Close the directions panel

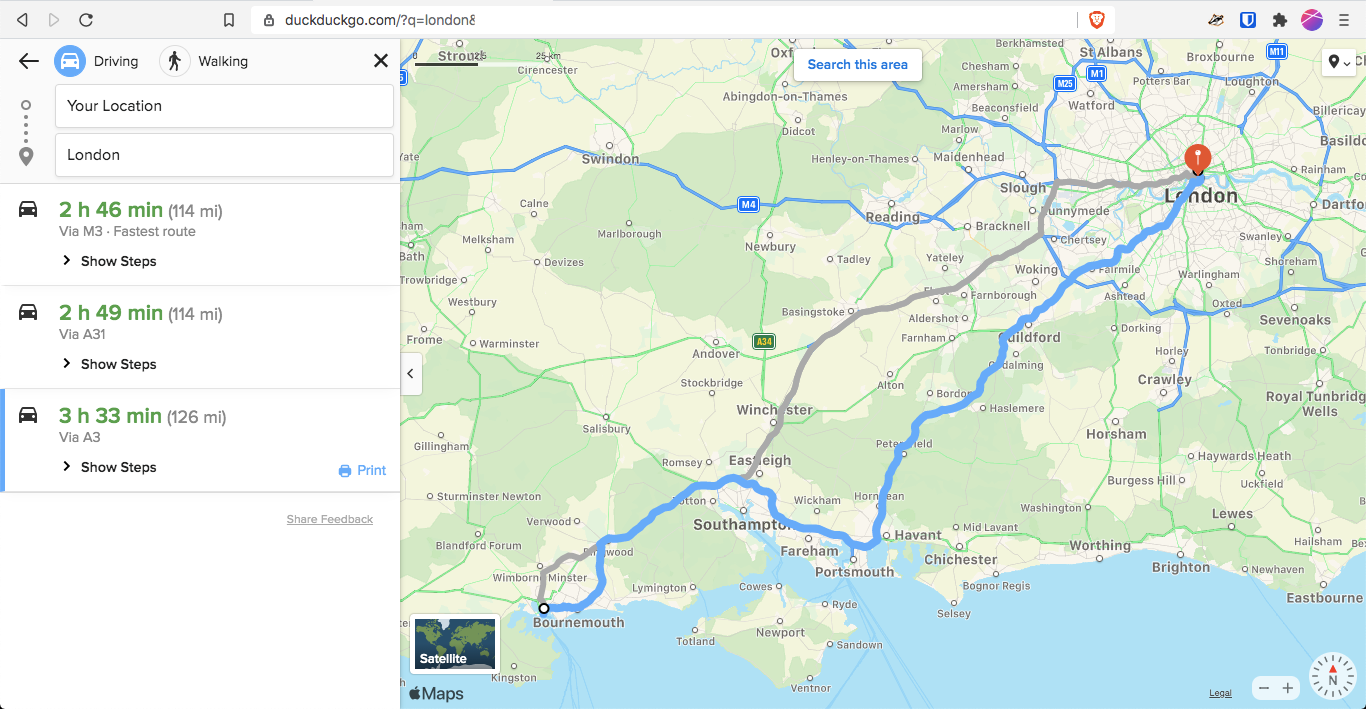[381, 61]
